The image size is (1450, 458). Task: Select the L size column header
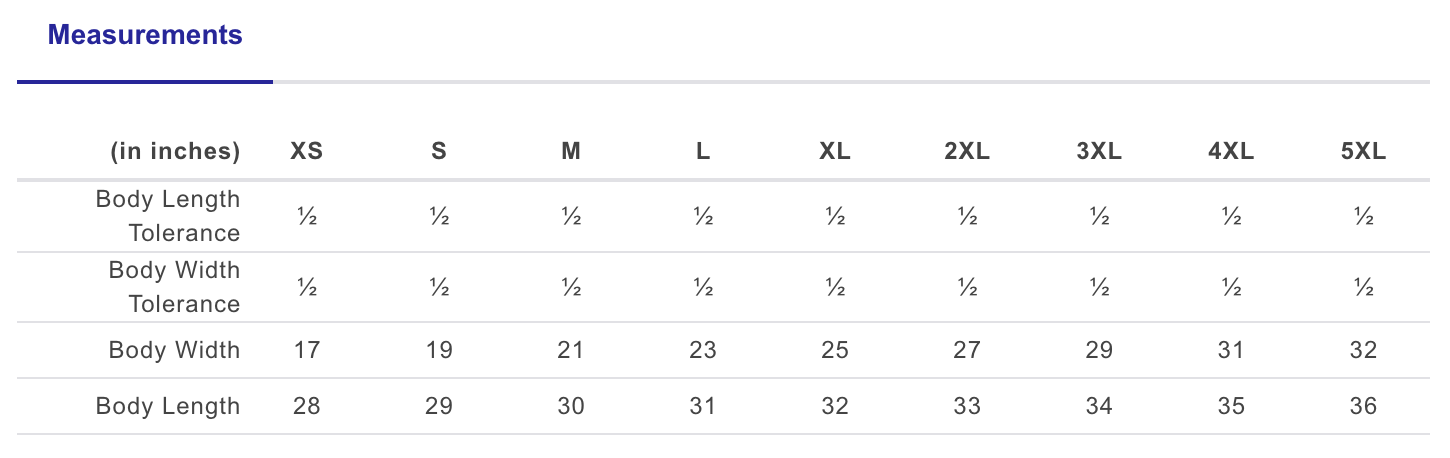tap(703, 152)
